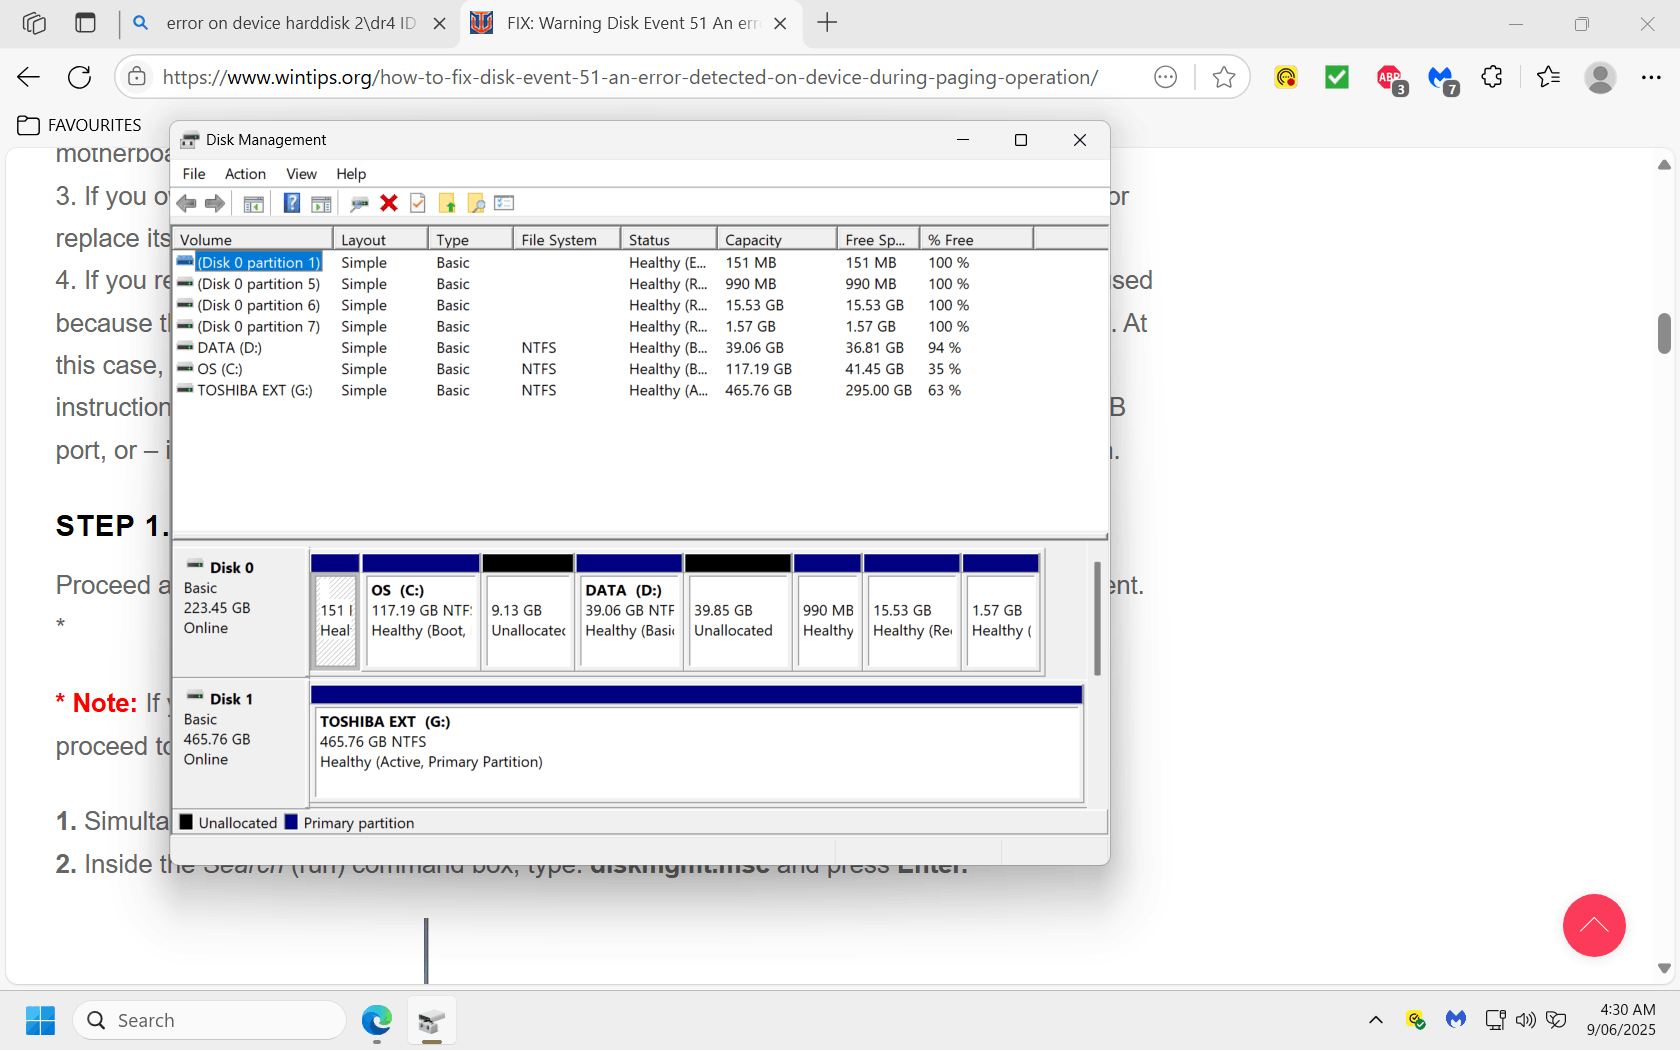Select the 15.53 GB Healthy partition block
This screenshot has height=1050, width=1680.
point(912,610)
